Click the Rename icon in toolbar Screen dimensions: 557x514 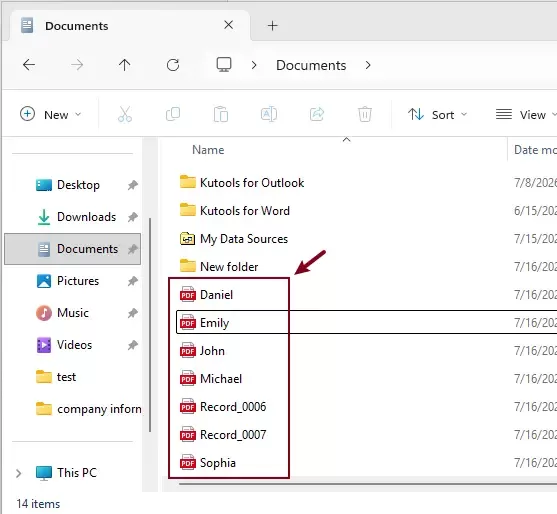pos(269,114)
